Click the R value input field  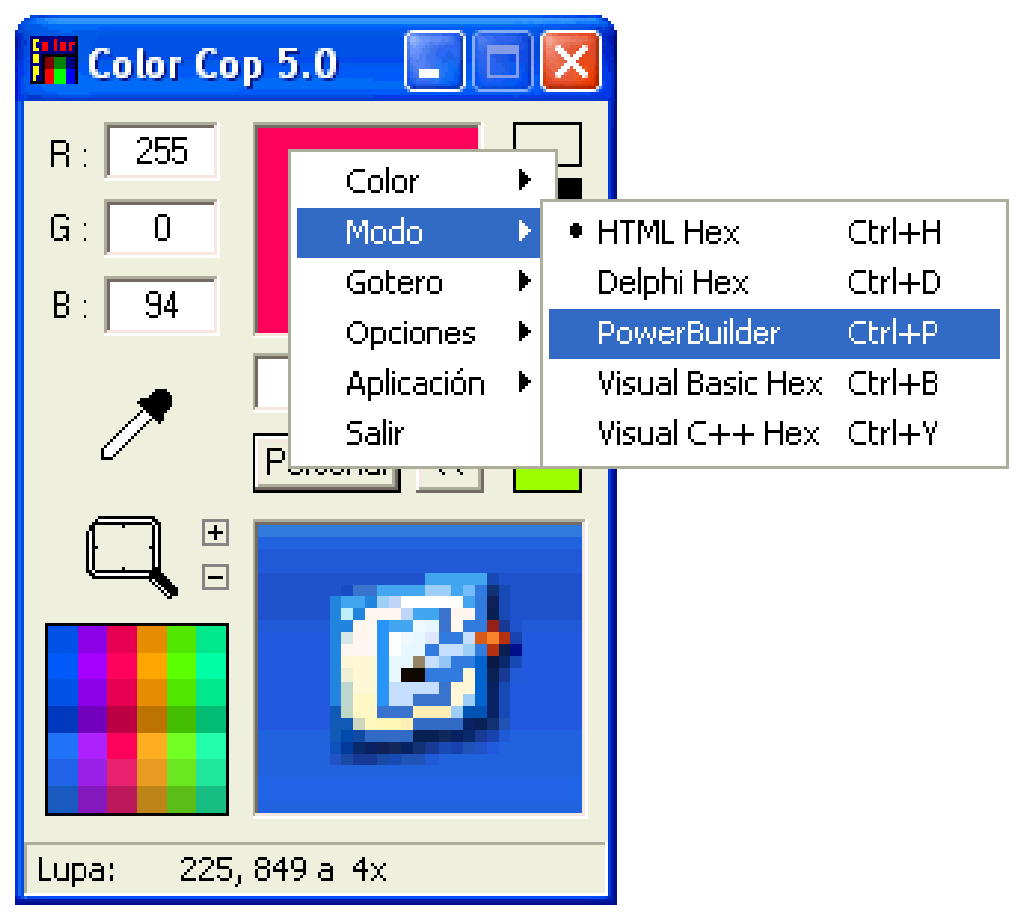[x=161, y=152]
